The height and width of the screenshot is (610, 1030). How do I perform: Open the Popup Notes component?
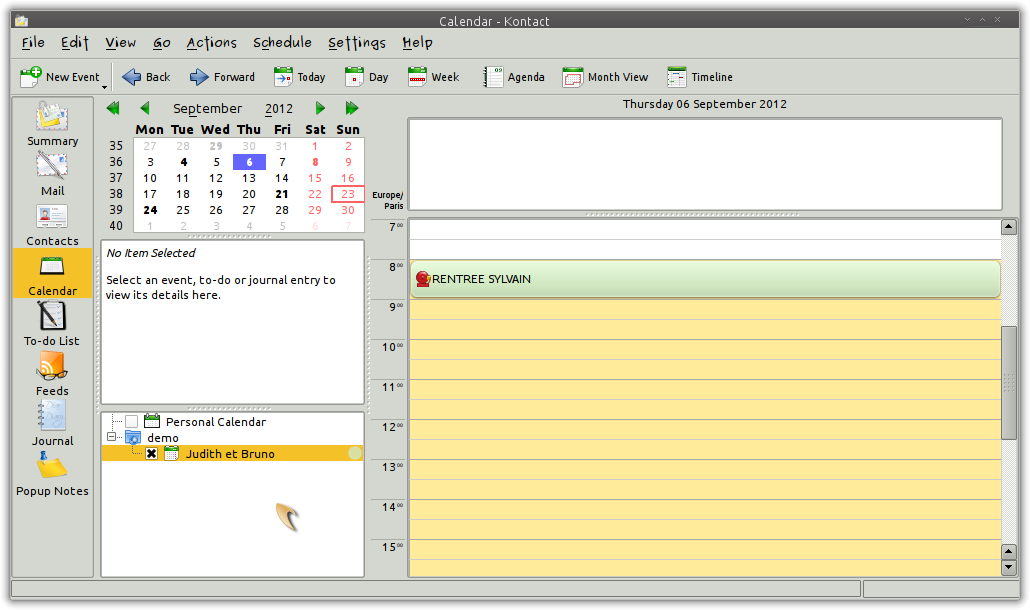[x=53, y=473]
